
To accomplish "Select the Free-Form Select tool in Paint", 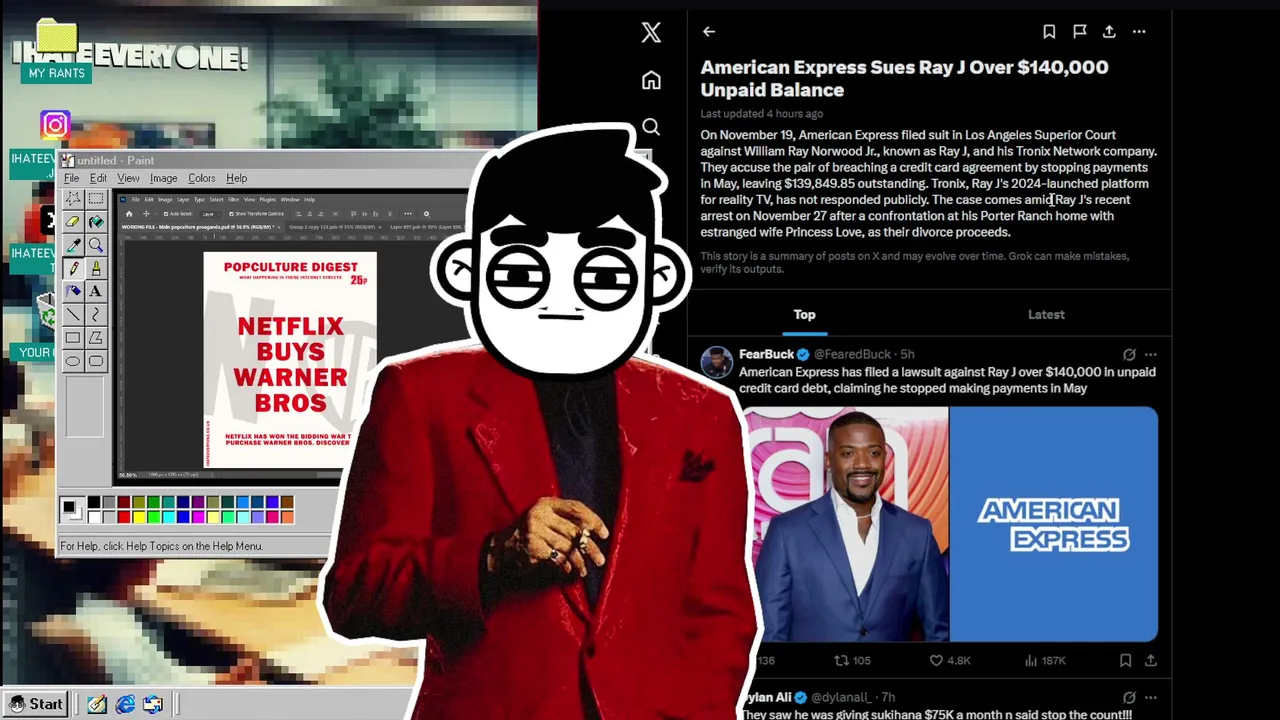I will pos(73,199).
